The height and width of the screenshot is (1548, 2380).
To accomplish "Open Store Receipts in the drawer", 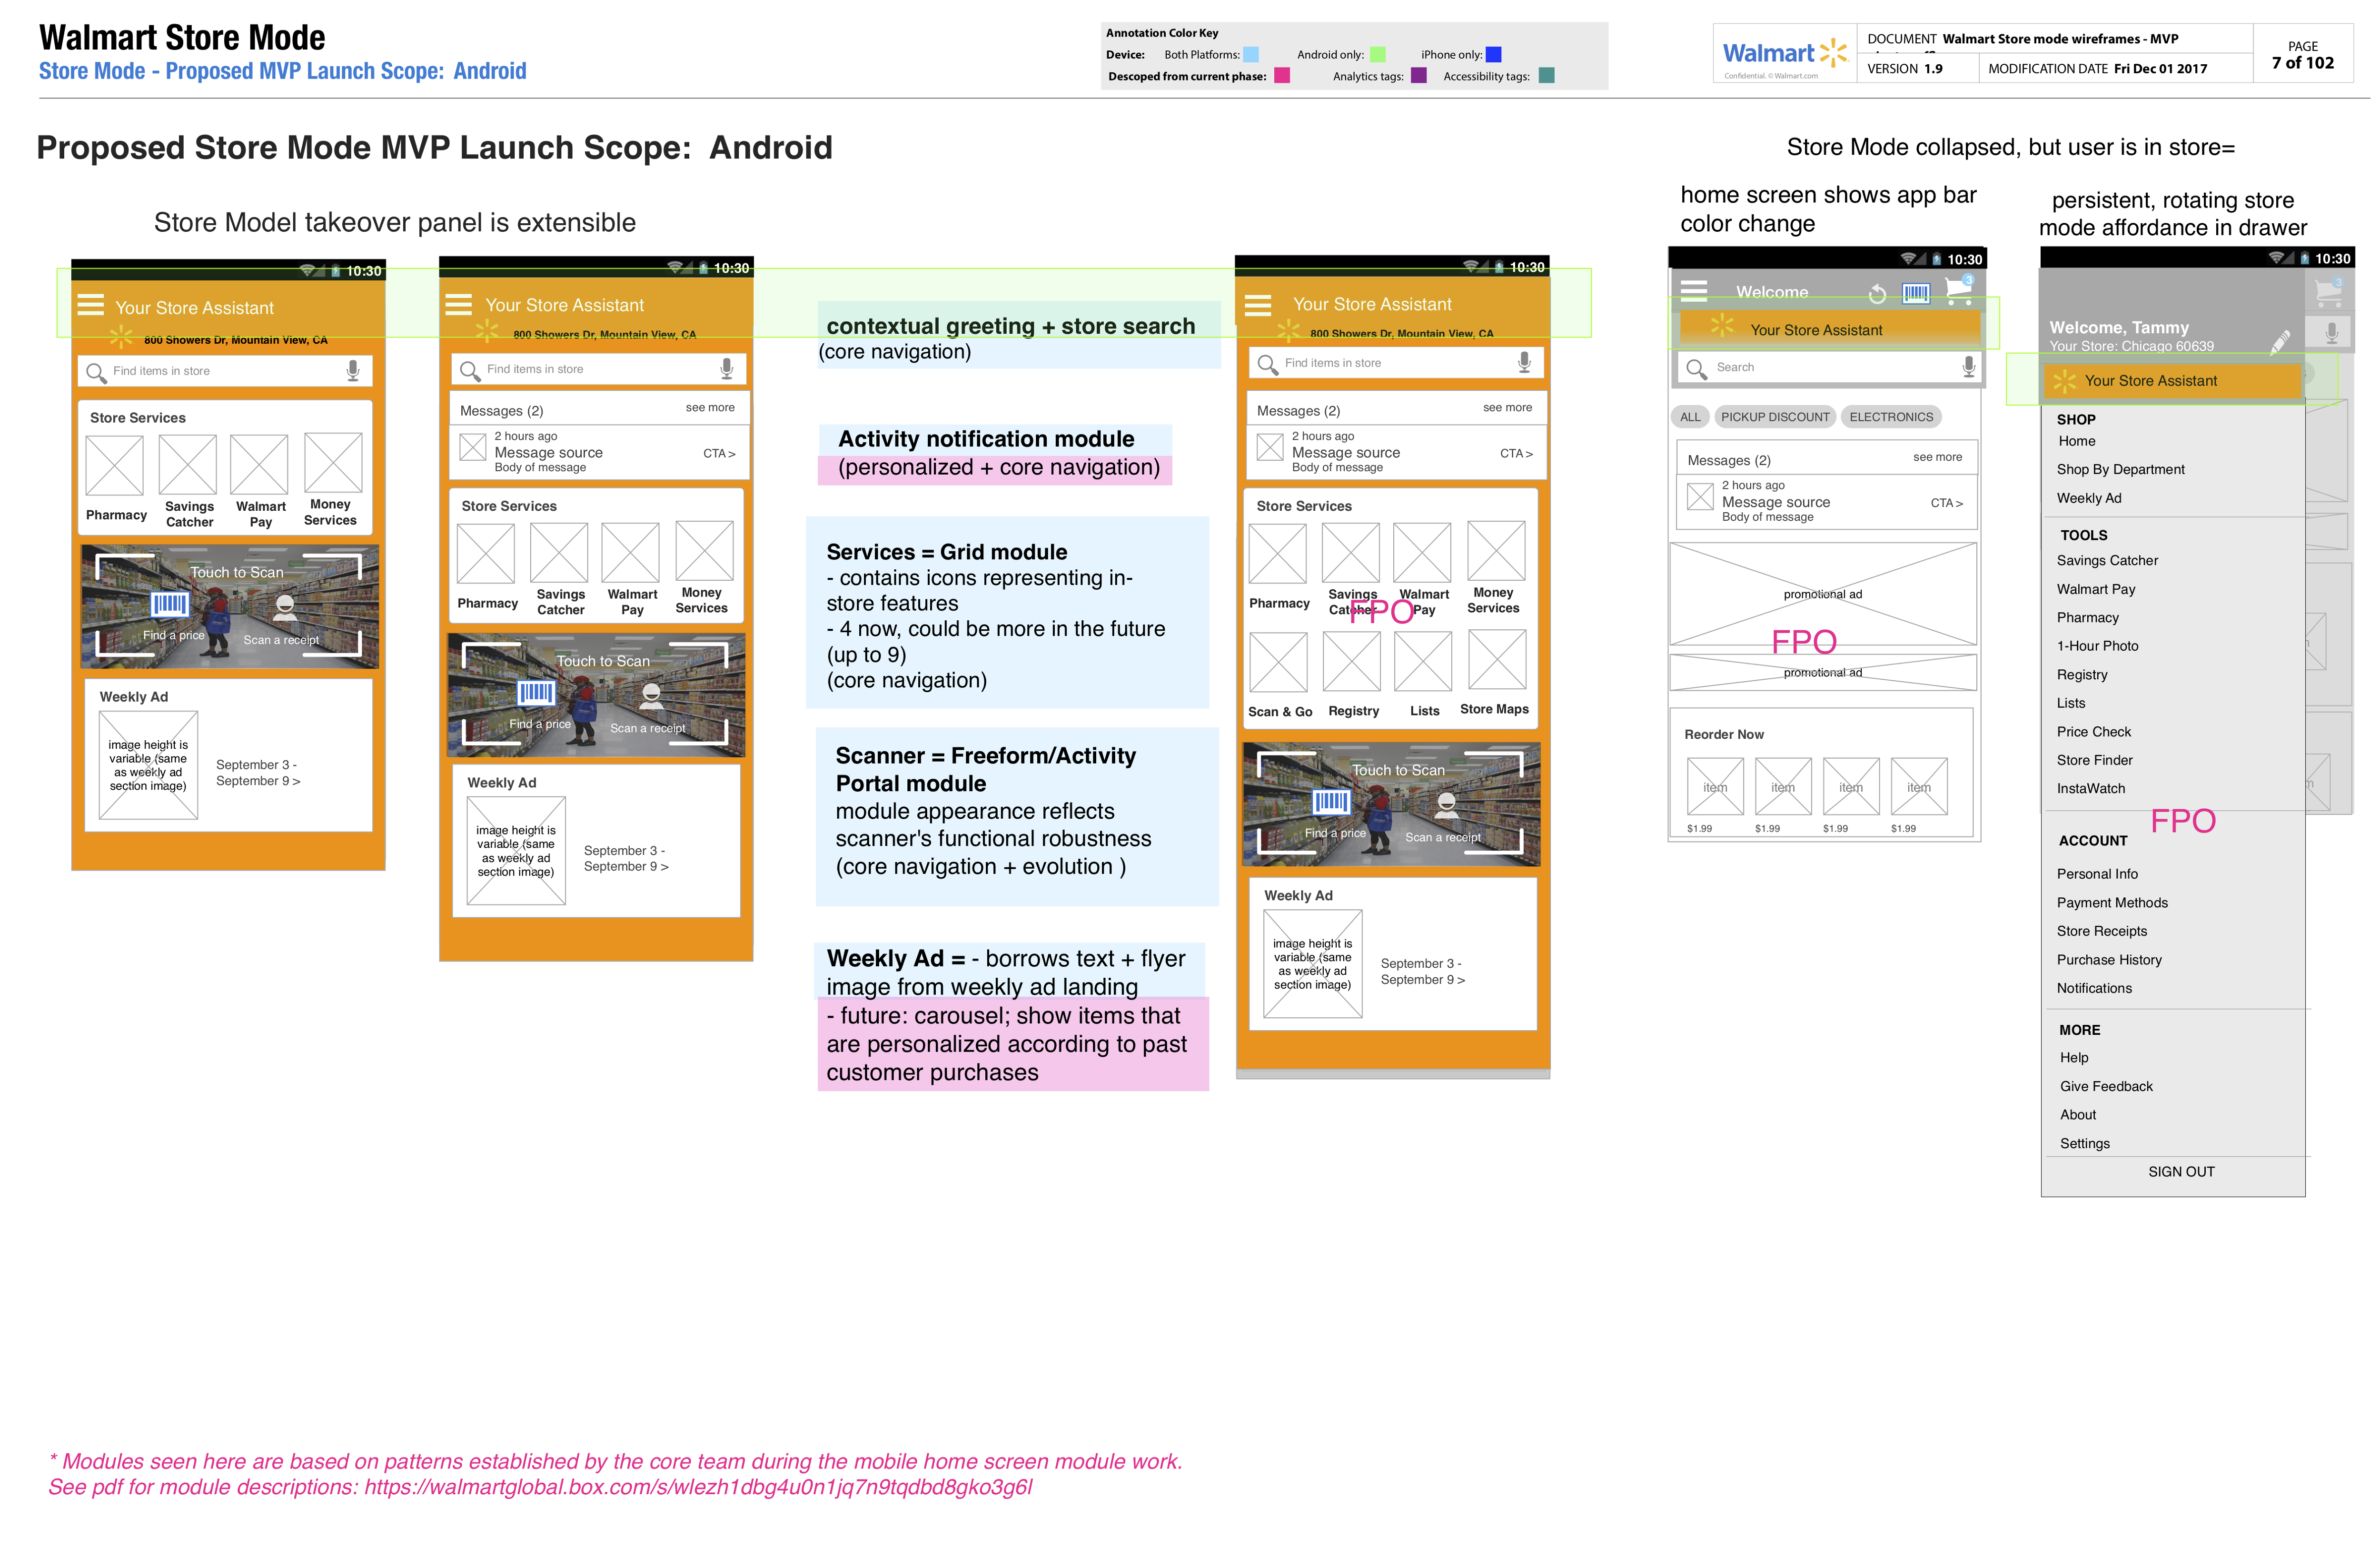I will (2101, 931).
